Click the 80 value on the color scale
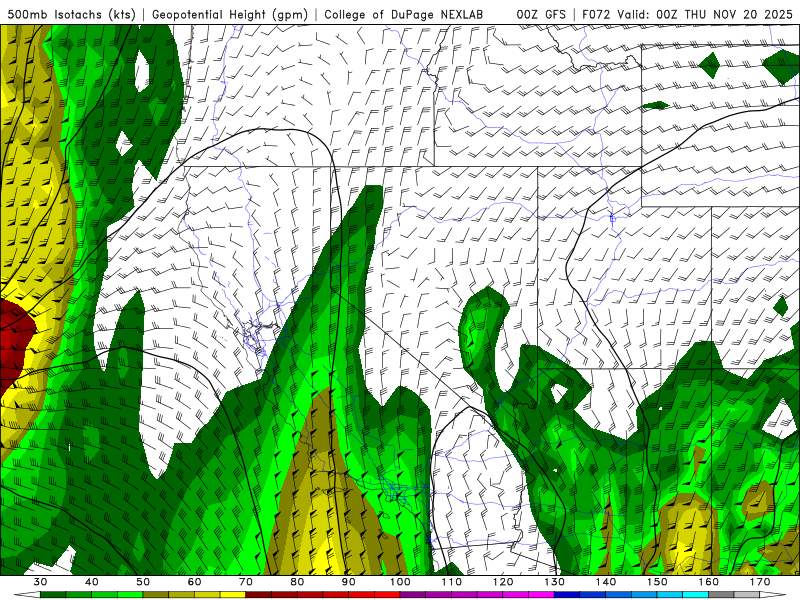The width and height of the screenshot is (800, 600). 297,582
